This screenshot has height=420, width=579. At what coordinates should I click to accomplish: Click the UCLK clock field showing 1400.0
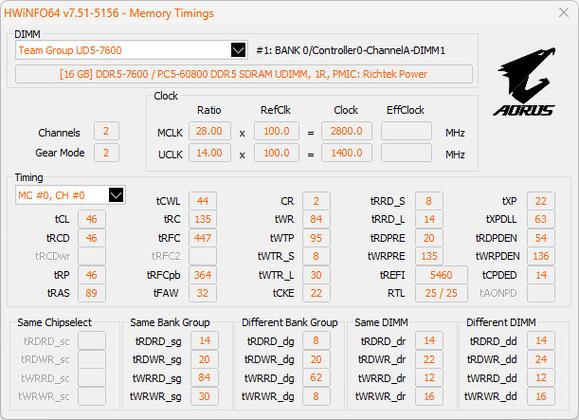coord(346,153)
